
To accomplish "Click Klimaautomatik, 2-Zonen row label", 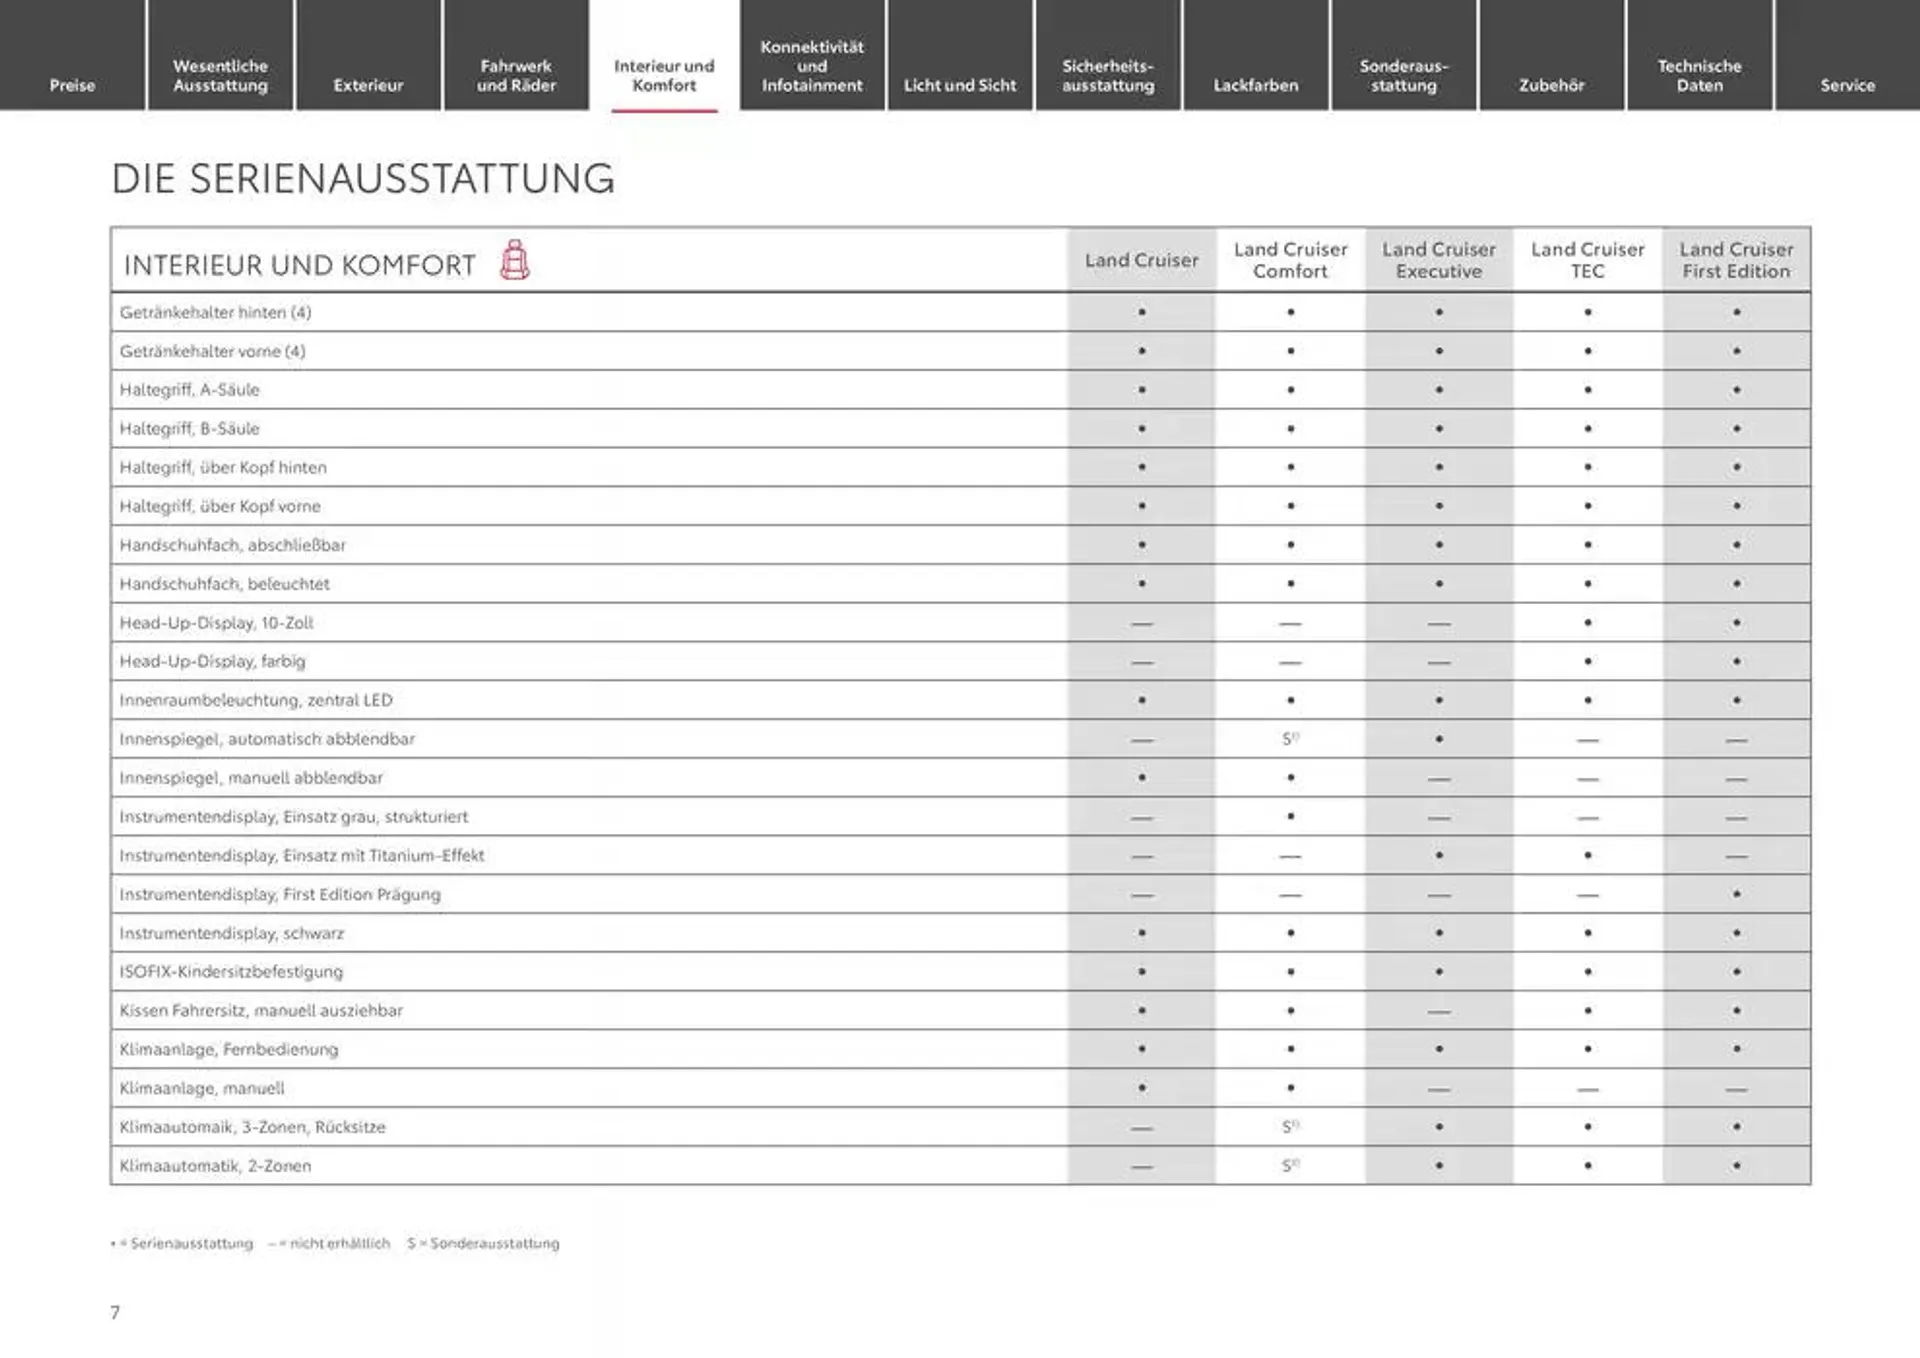I will tap(215, 1166).
